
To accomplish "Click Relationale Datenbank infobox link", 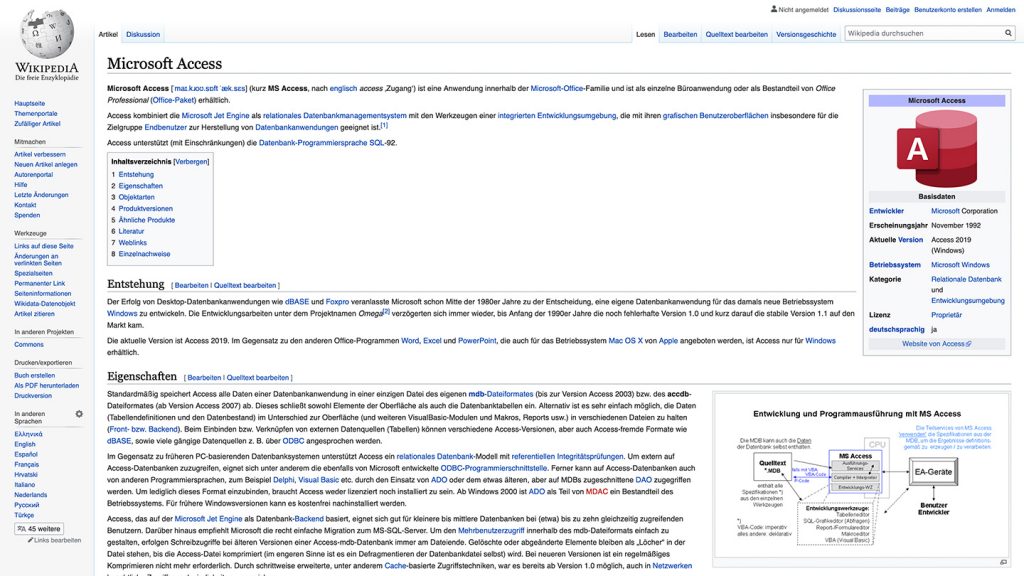I will click(x=966, y=279).
